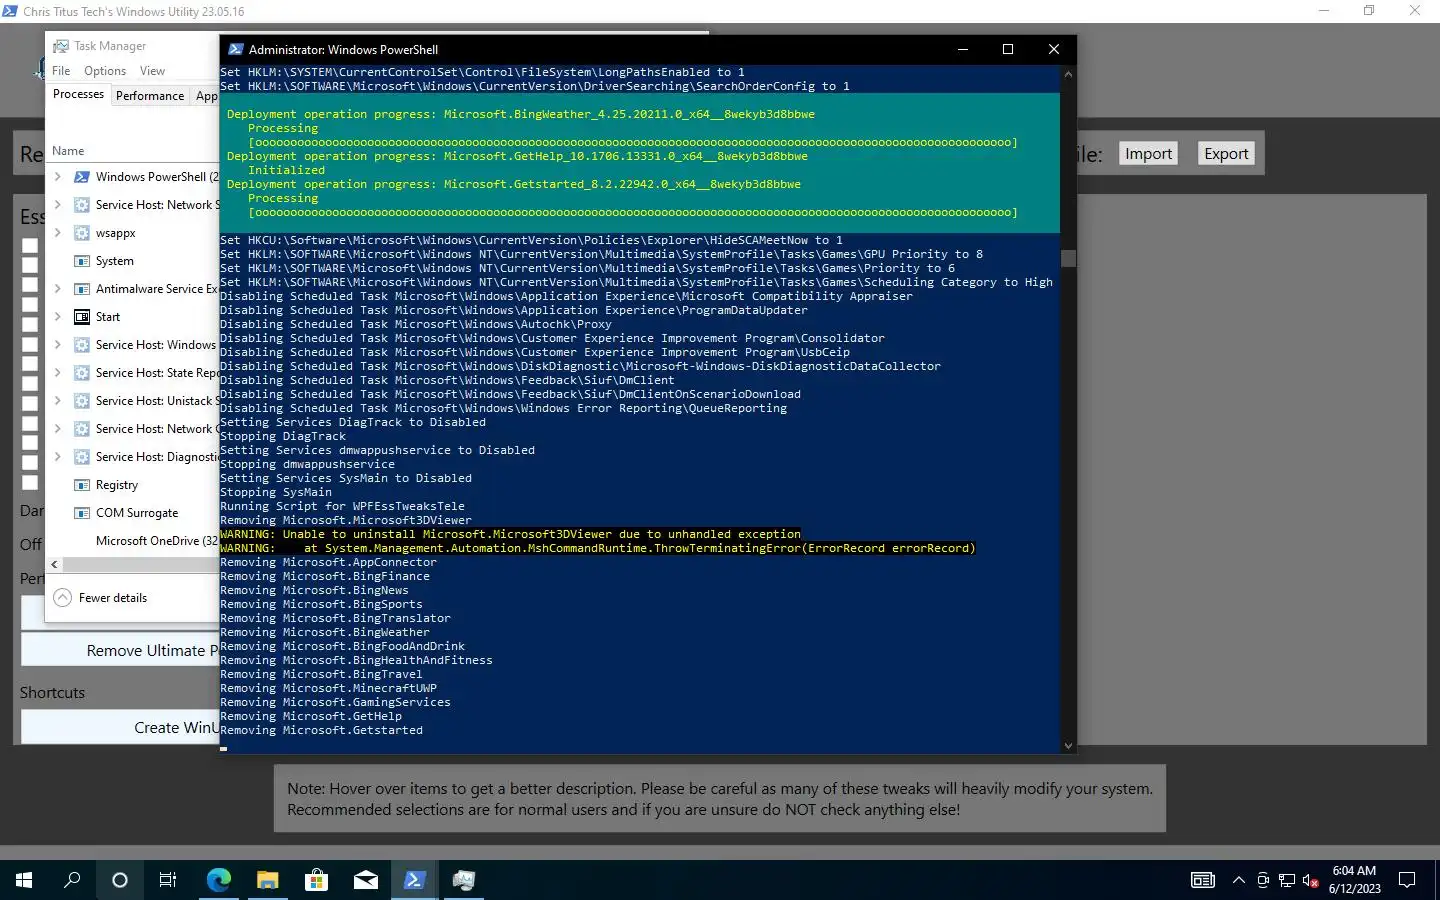
Task: Click the Create WinU shortcut button
Action: pos(120,727)
